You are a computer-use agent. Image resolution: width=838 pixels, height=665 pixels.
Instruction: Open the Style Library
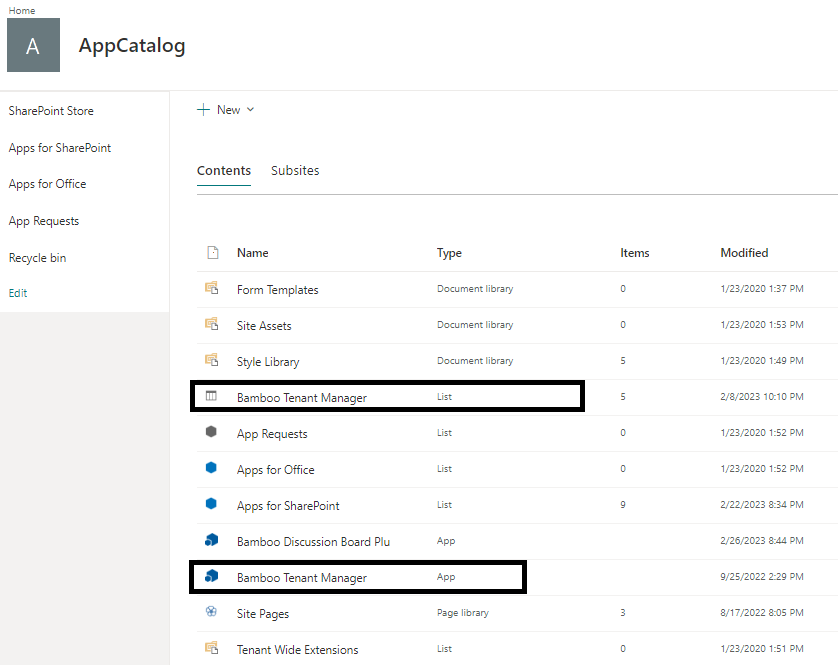pos(268,362)
